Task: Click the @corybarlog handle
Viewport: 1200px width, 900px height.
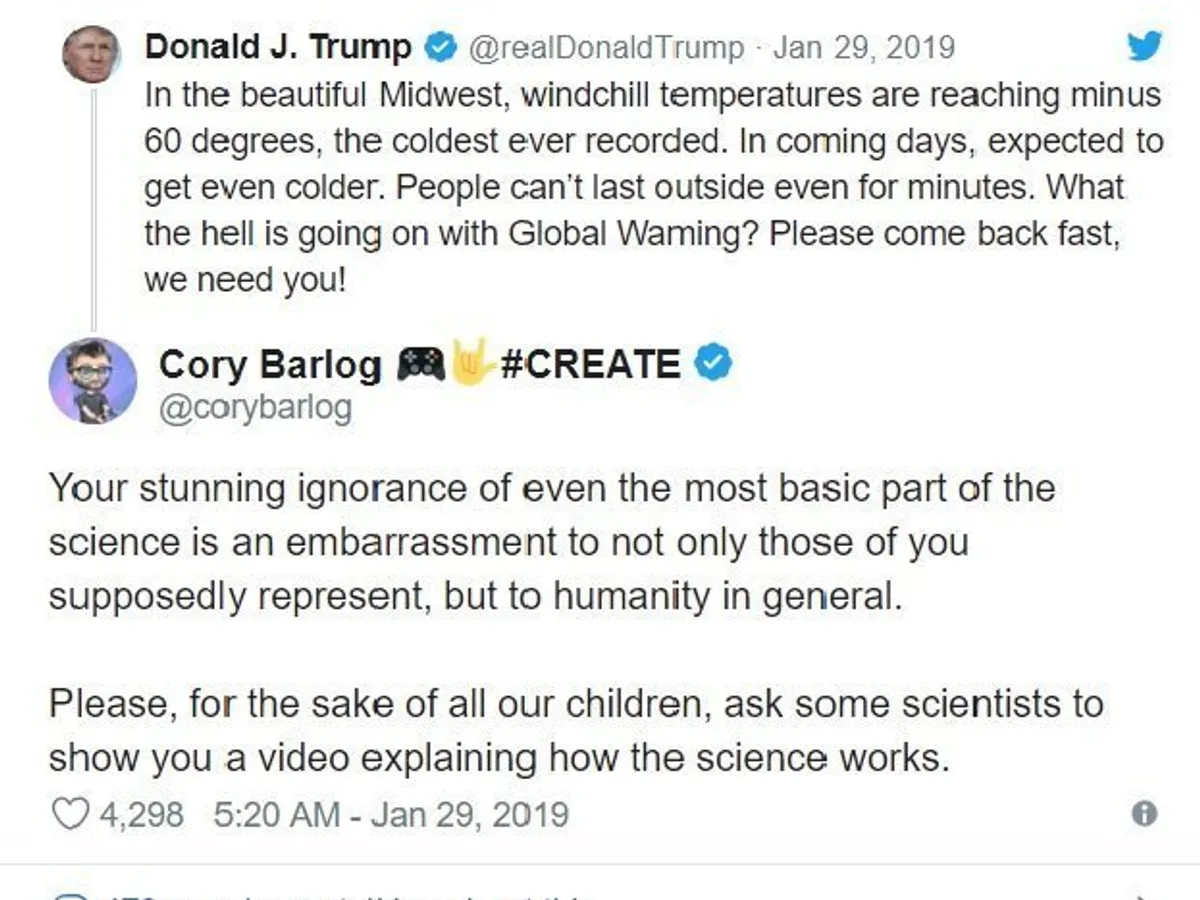Action: pyautogui.click(x=254, y=410)
